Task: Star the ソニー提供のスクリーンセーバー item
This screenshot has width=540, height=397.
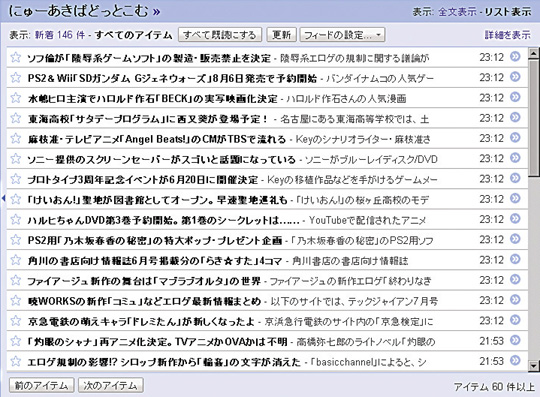Action: click(x=15, y=159)
